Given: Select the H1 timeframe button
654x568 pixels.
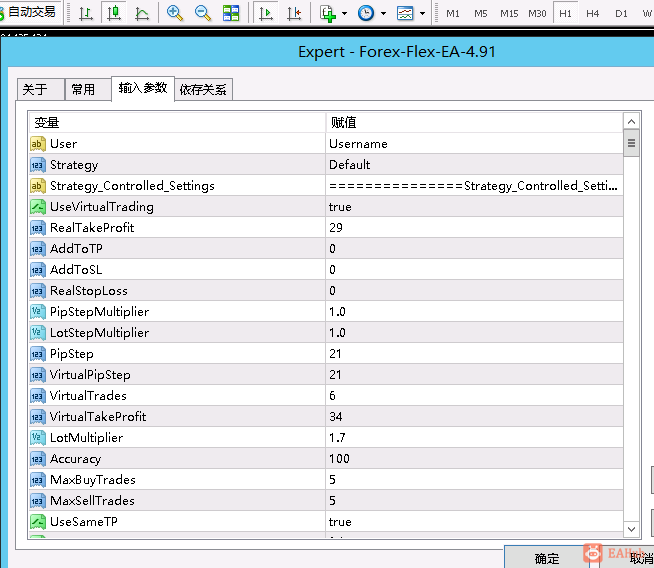Looking at the screenshot, I should tap(565, 13).
